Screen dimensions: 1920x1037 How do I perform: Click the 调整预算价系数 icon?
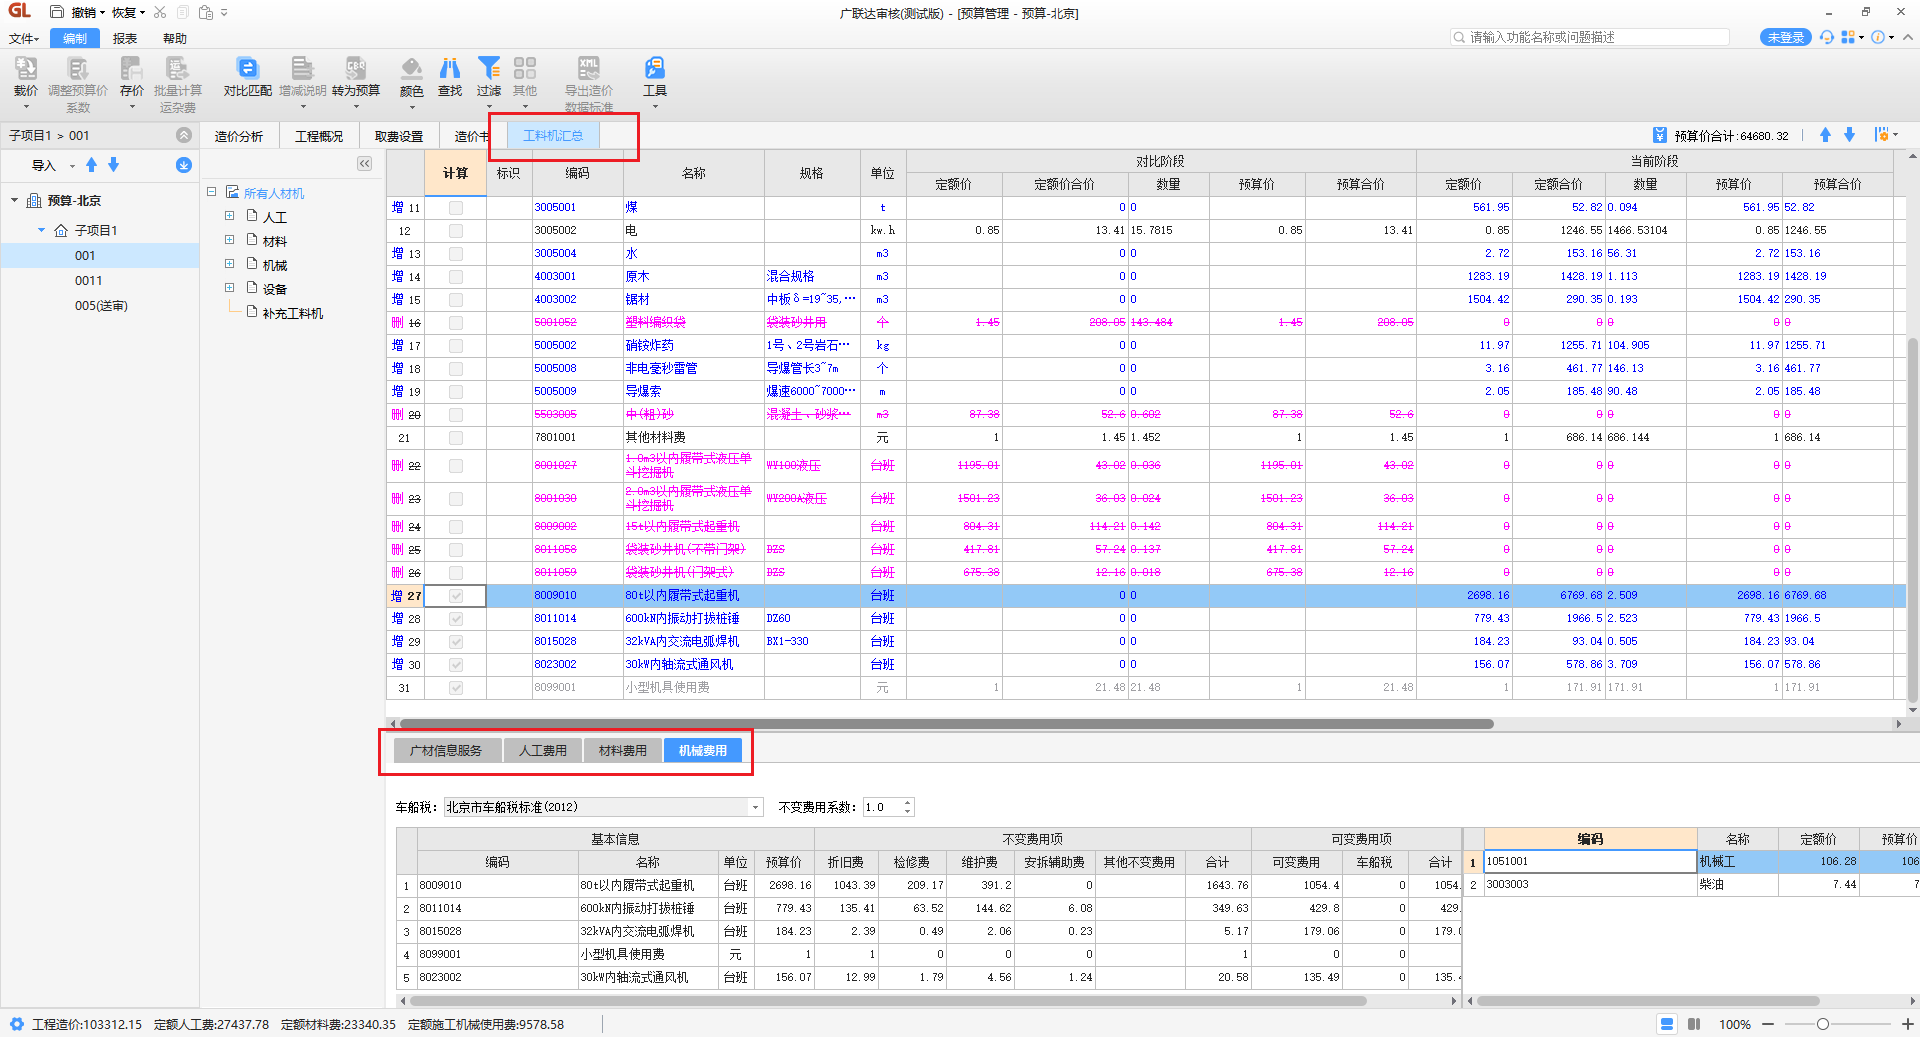click(78, 68)
